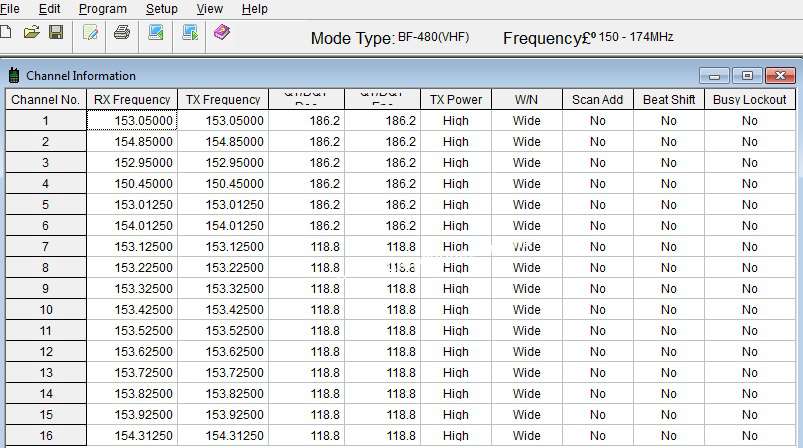Image resolution: width=803 pixels, height=448 pixels.
Task: Maximize the Channel Information window
Action: (x=747, y=76)
